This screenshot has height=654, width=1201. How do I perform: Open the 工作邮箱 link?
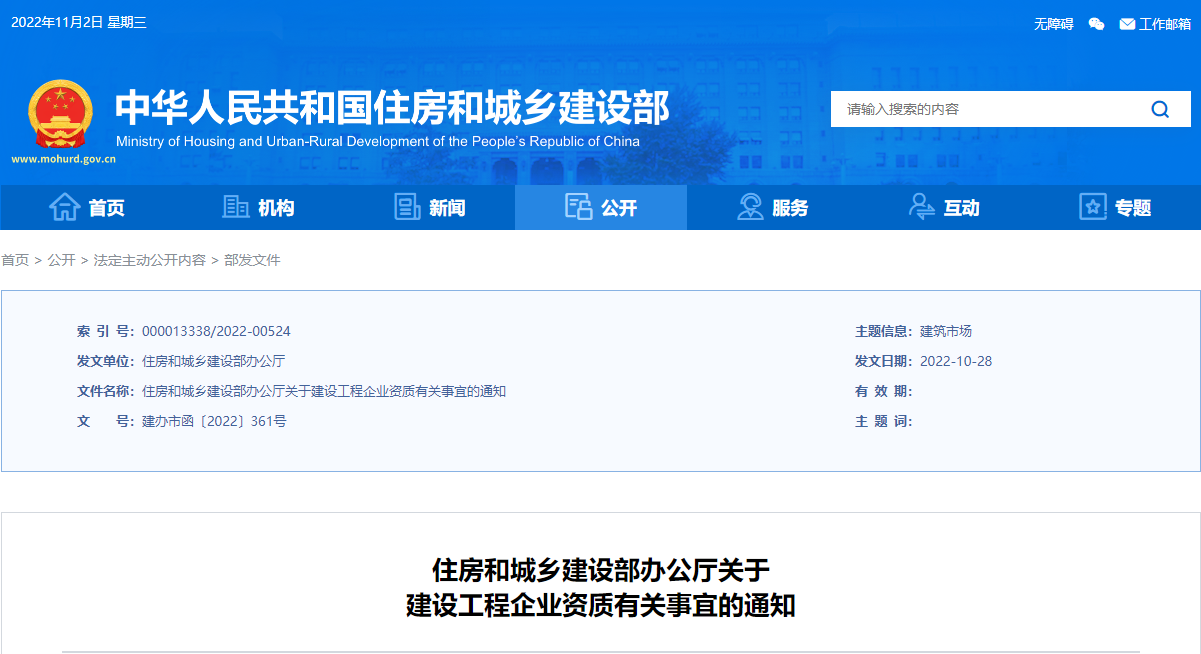coord(1165,24)
